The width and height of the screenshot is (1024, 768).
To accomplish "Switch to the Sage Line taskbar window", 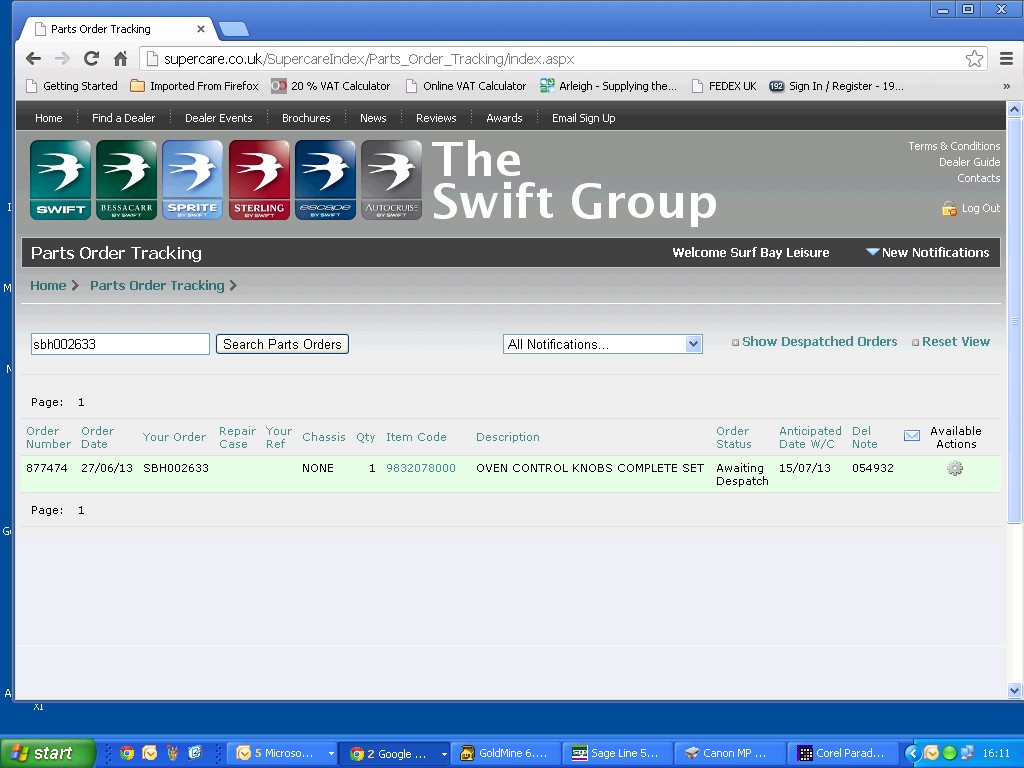I will click(x=616, y=753).
